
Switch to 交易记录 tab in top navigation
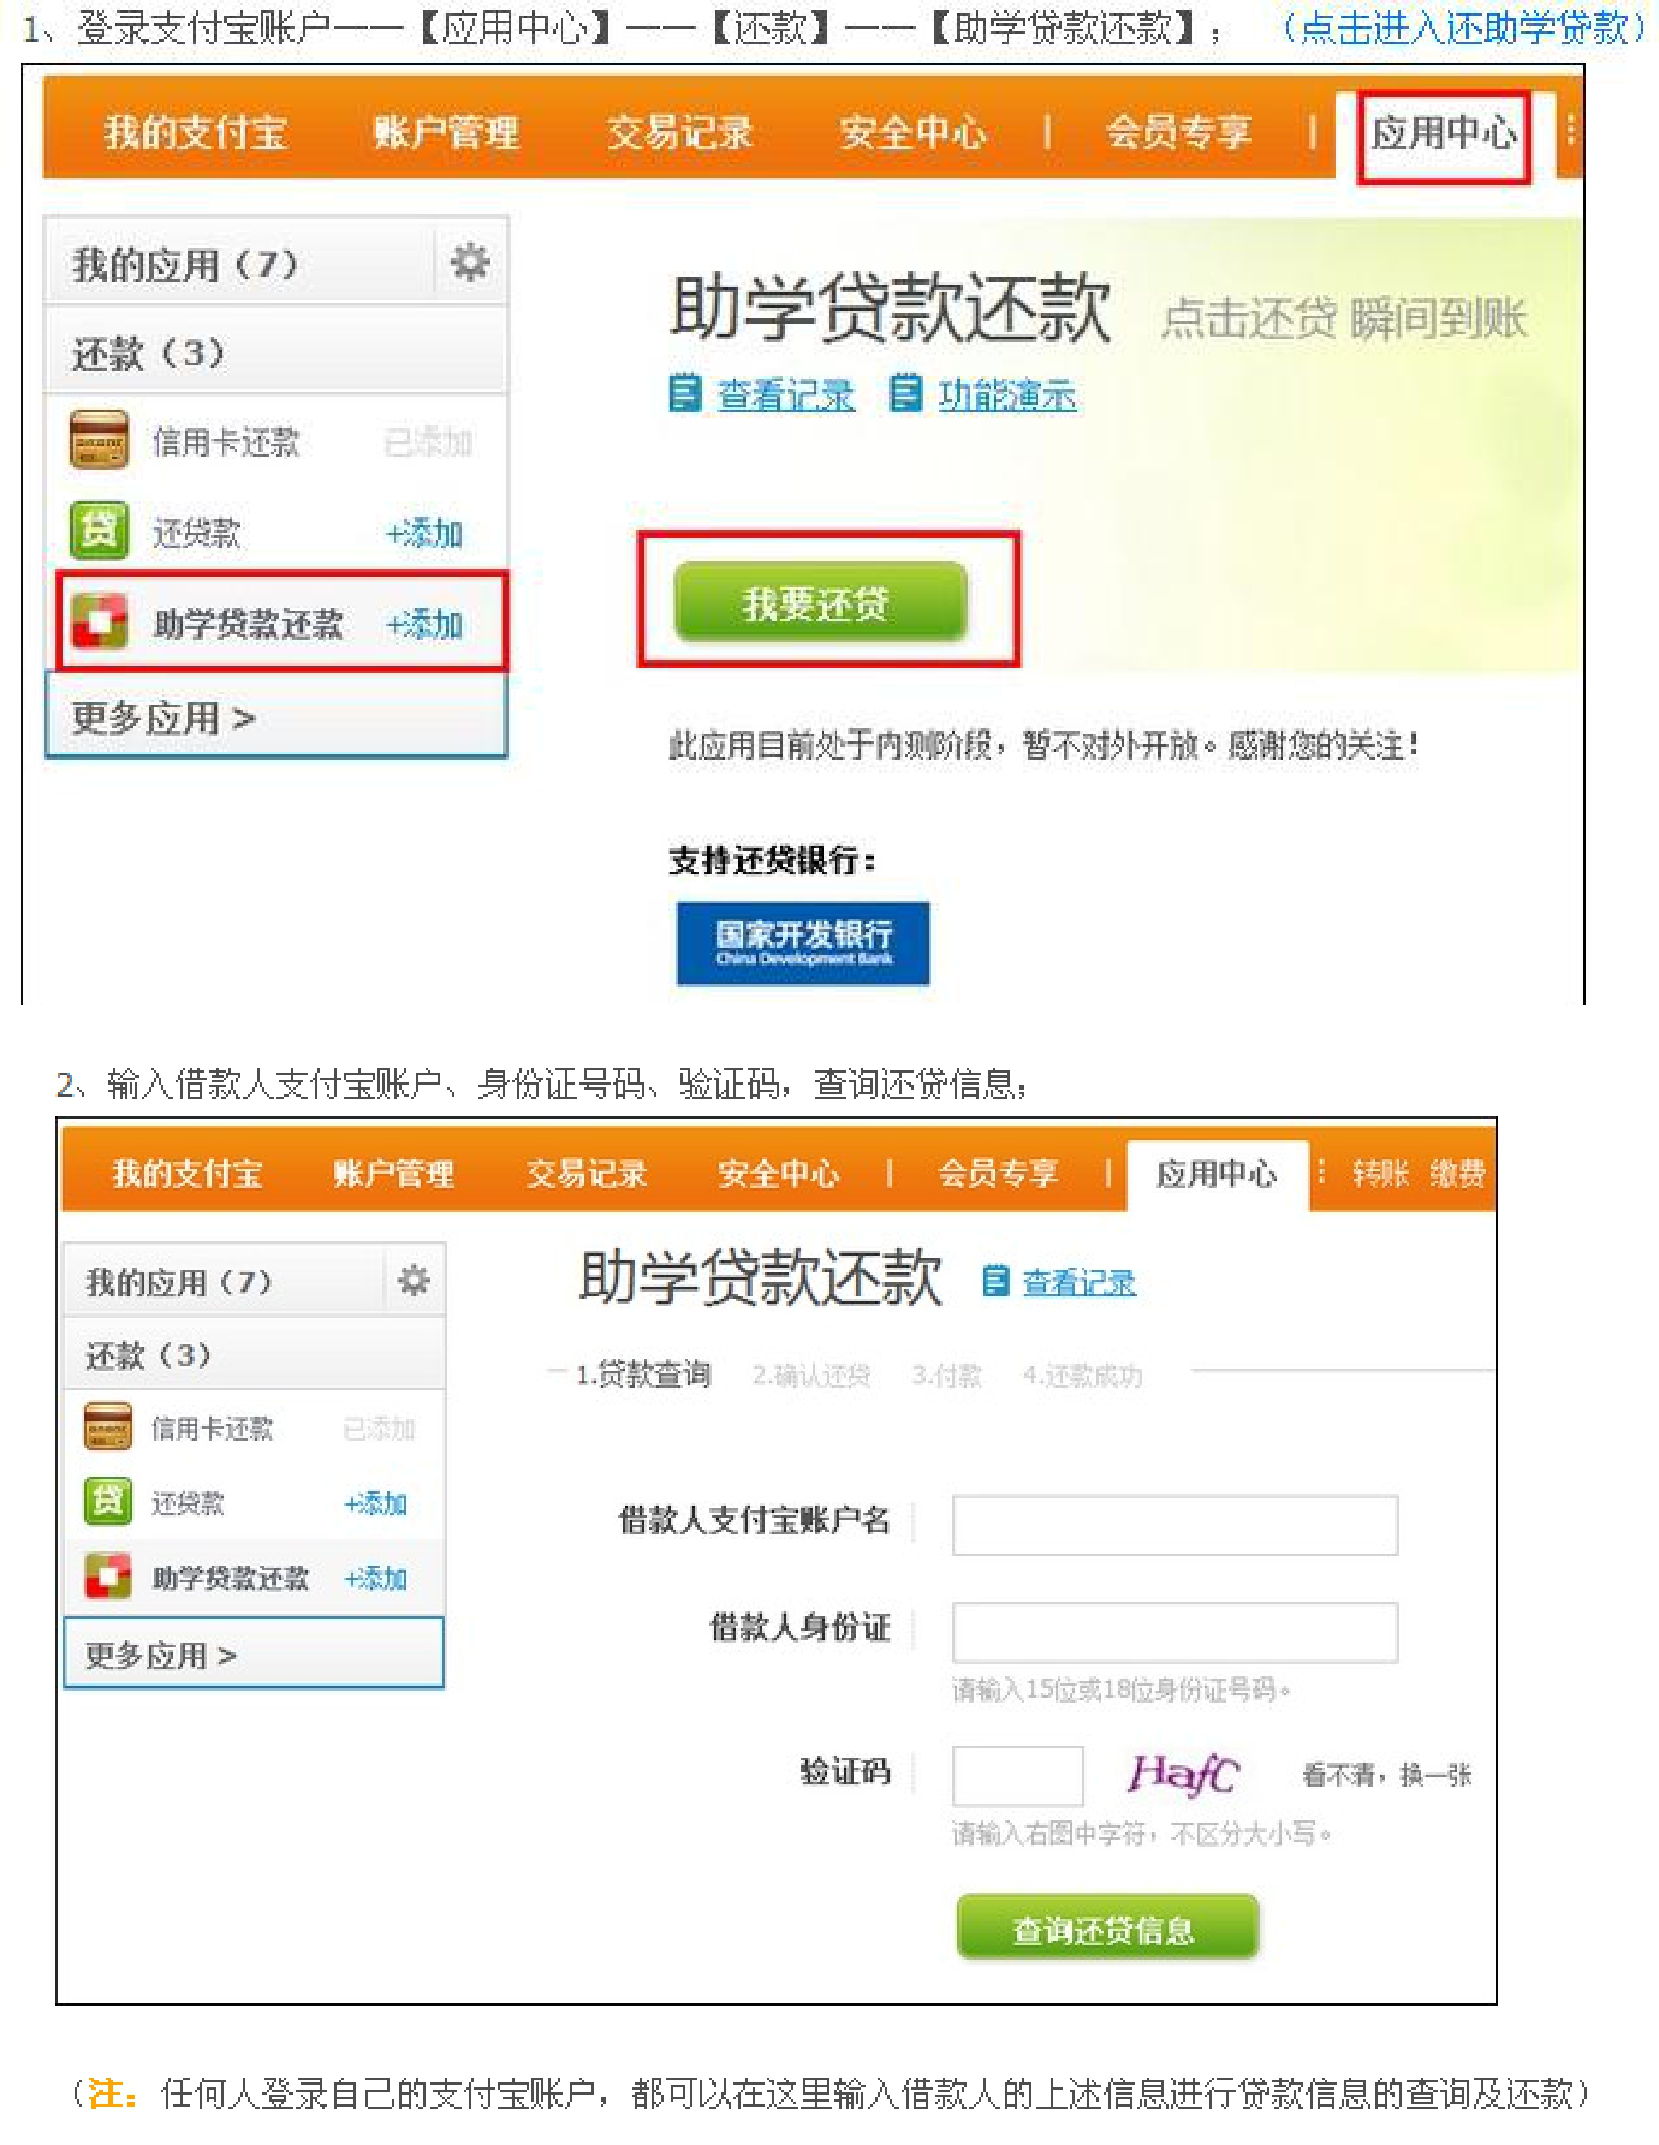pos(679,133)
